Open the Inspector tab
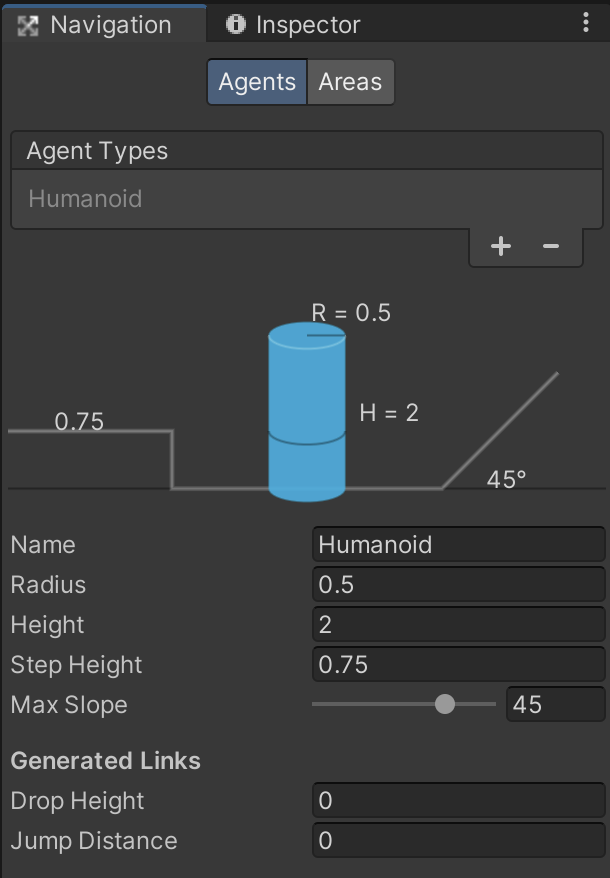The image size is (610, 878). [307, 25]
